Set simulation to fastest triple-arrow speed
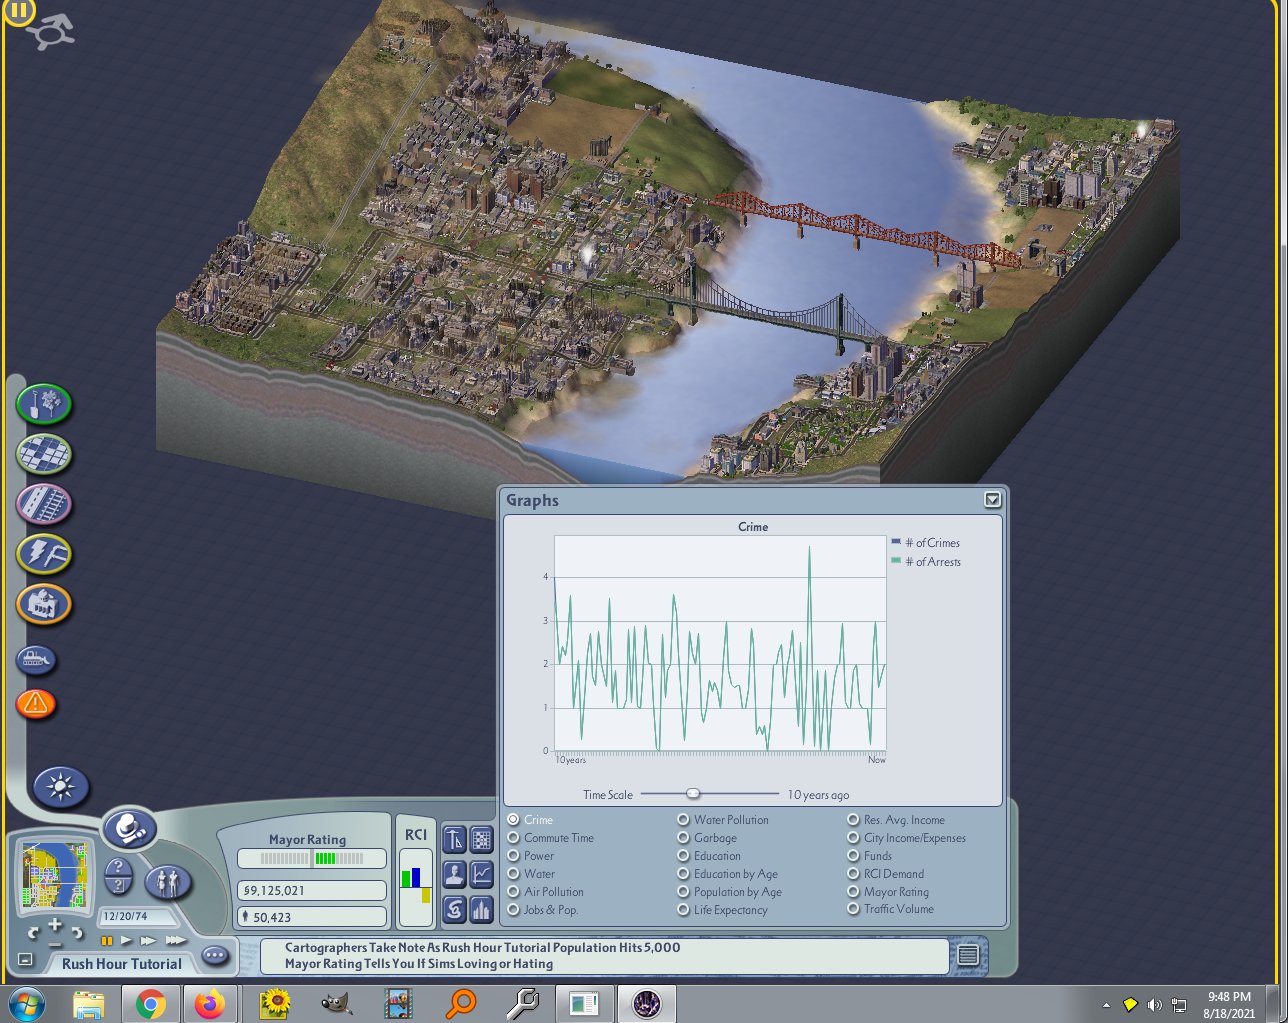 pos(175,941)
